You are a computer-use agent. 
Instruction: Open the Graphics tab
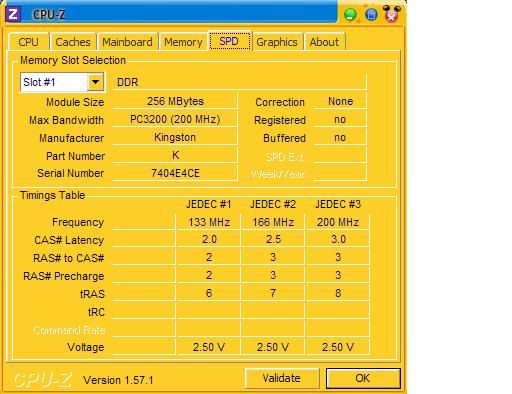pyautogui.click(x=277, y=42)
